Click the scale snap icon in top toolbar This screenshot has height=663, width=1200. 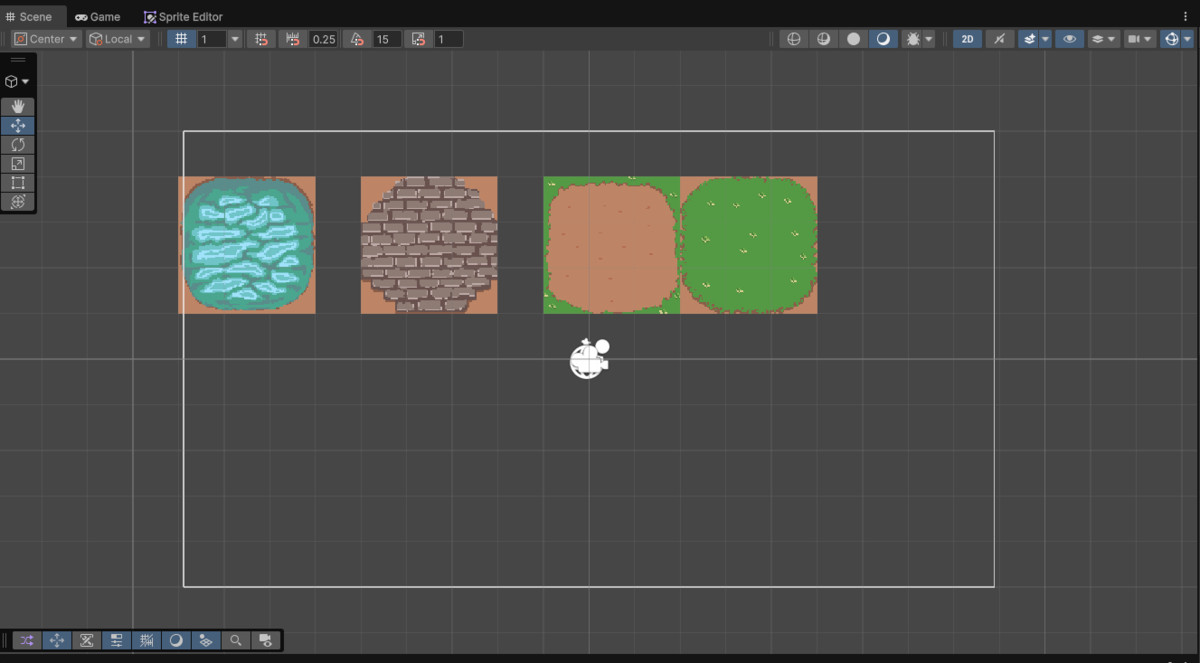(x=419, y=39)
